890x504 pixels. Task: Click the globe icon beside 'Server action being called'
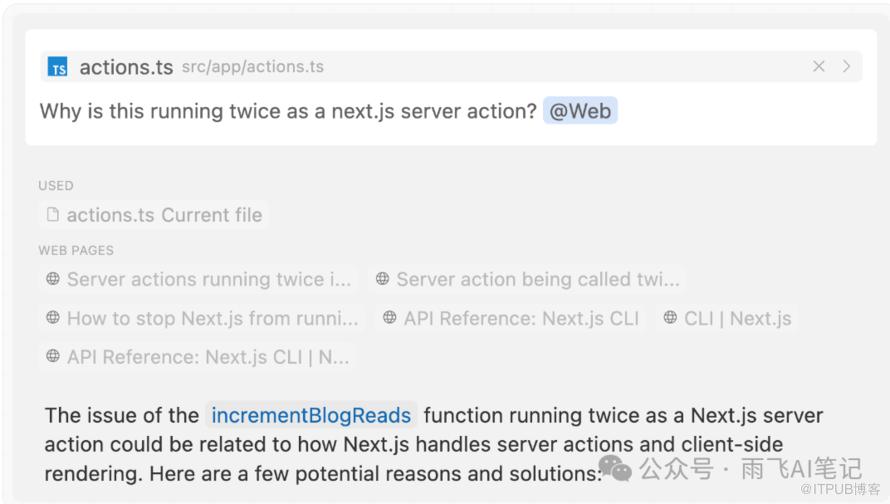pyautogui.click(x=383, y=279)
